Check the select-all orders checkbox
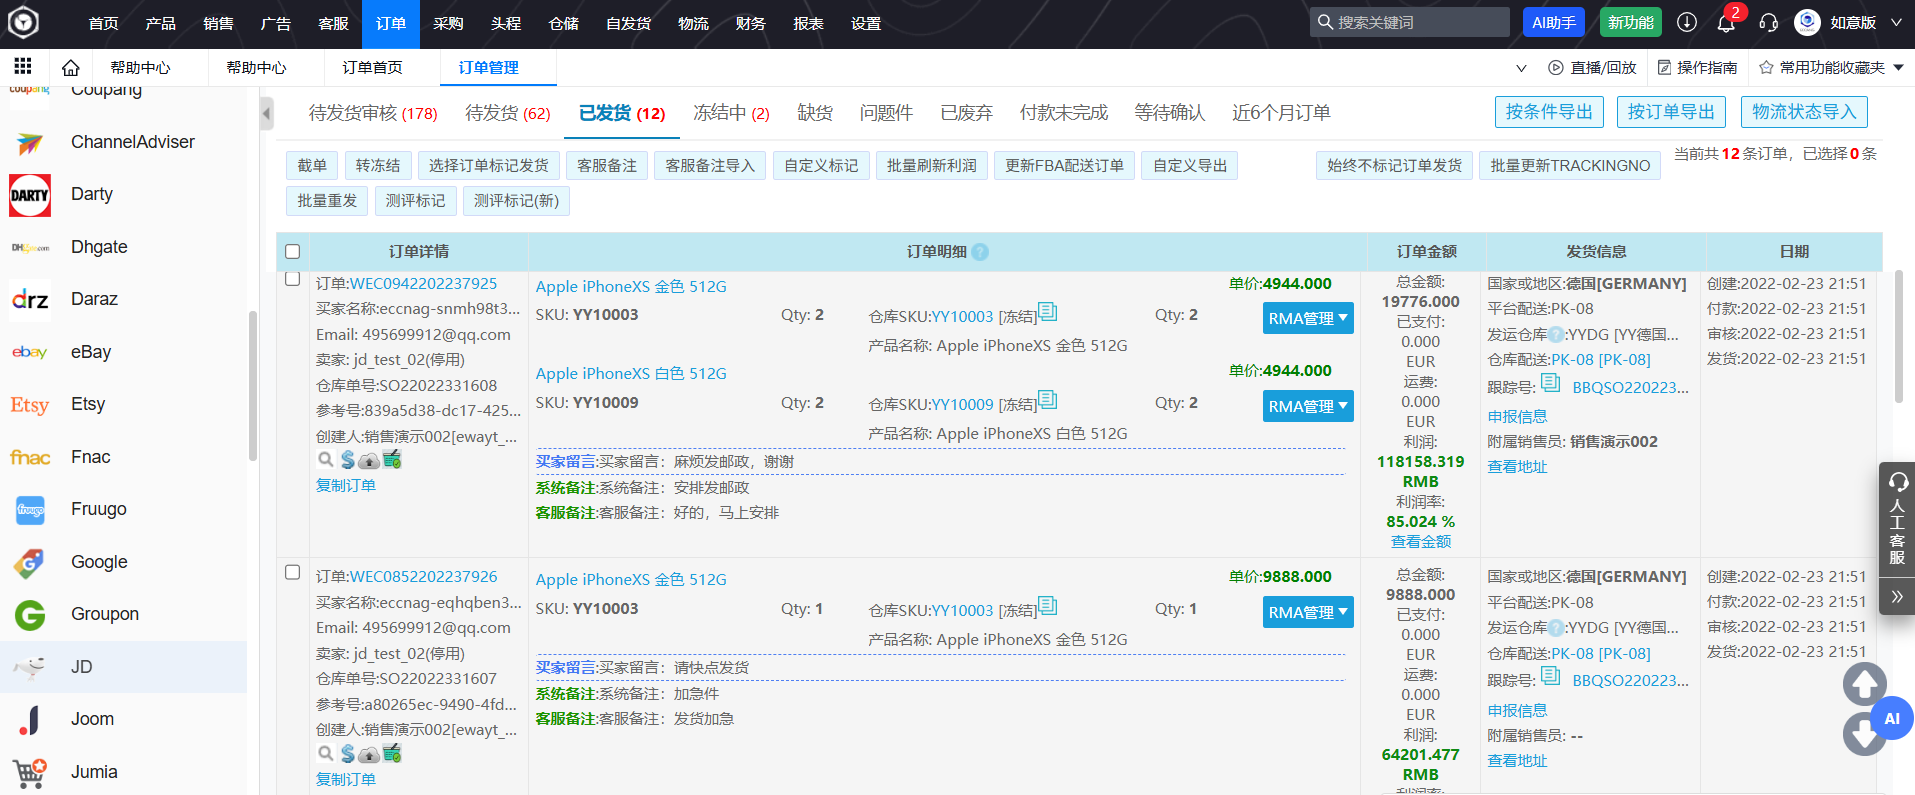1915x795 pixels. tap(293, 252)
